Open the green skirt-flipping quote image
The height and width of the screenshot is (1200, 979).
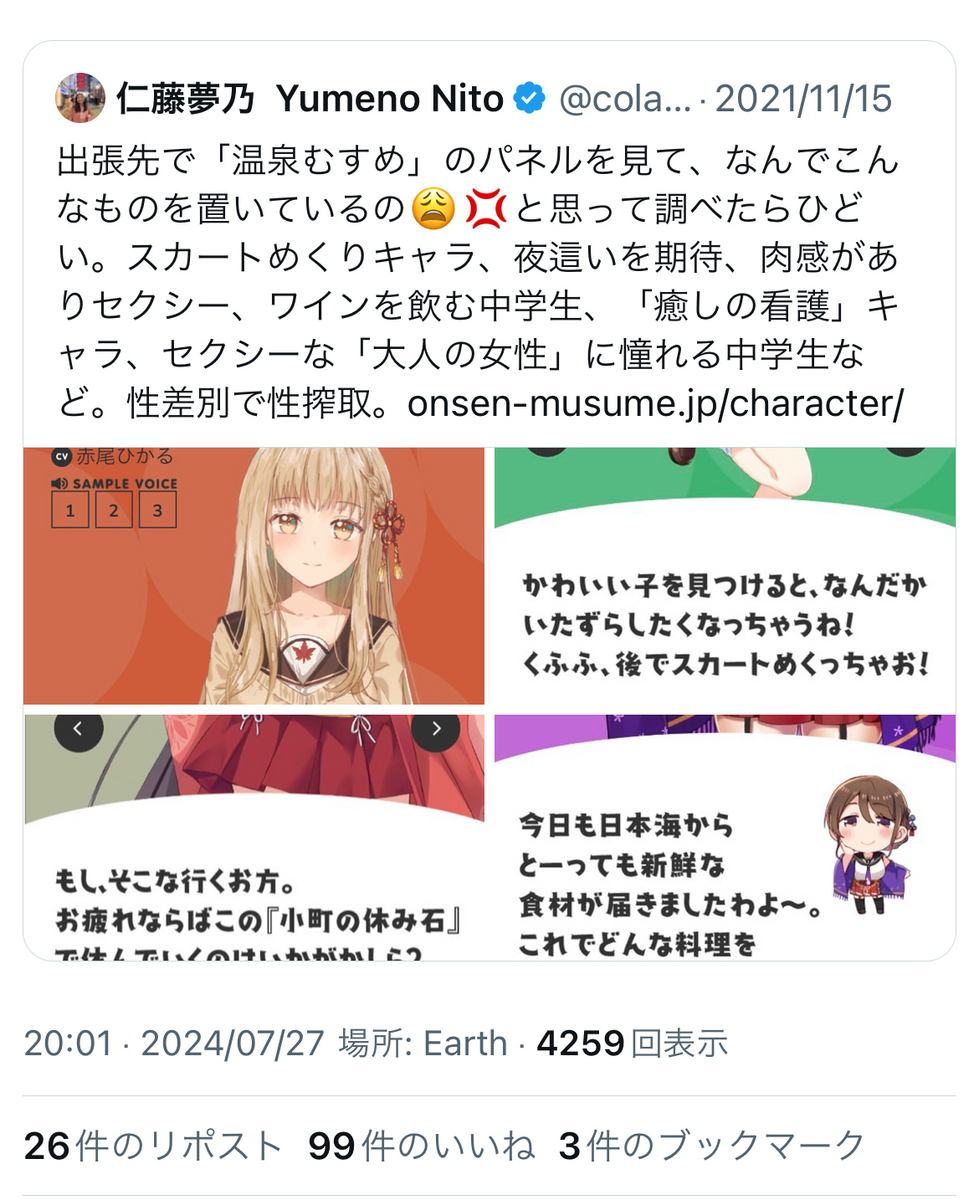point(725,576)
